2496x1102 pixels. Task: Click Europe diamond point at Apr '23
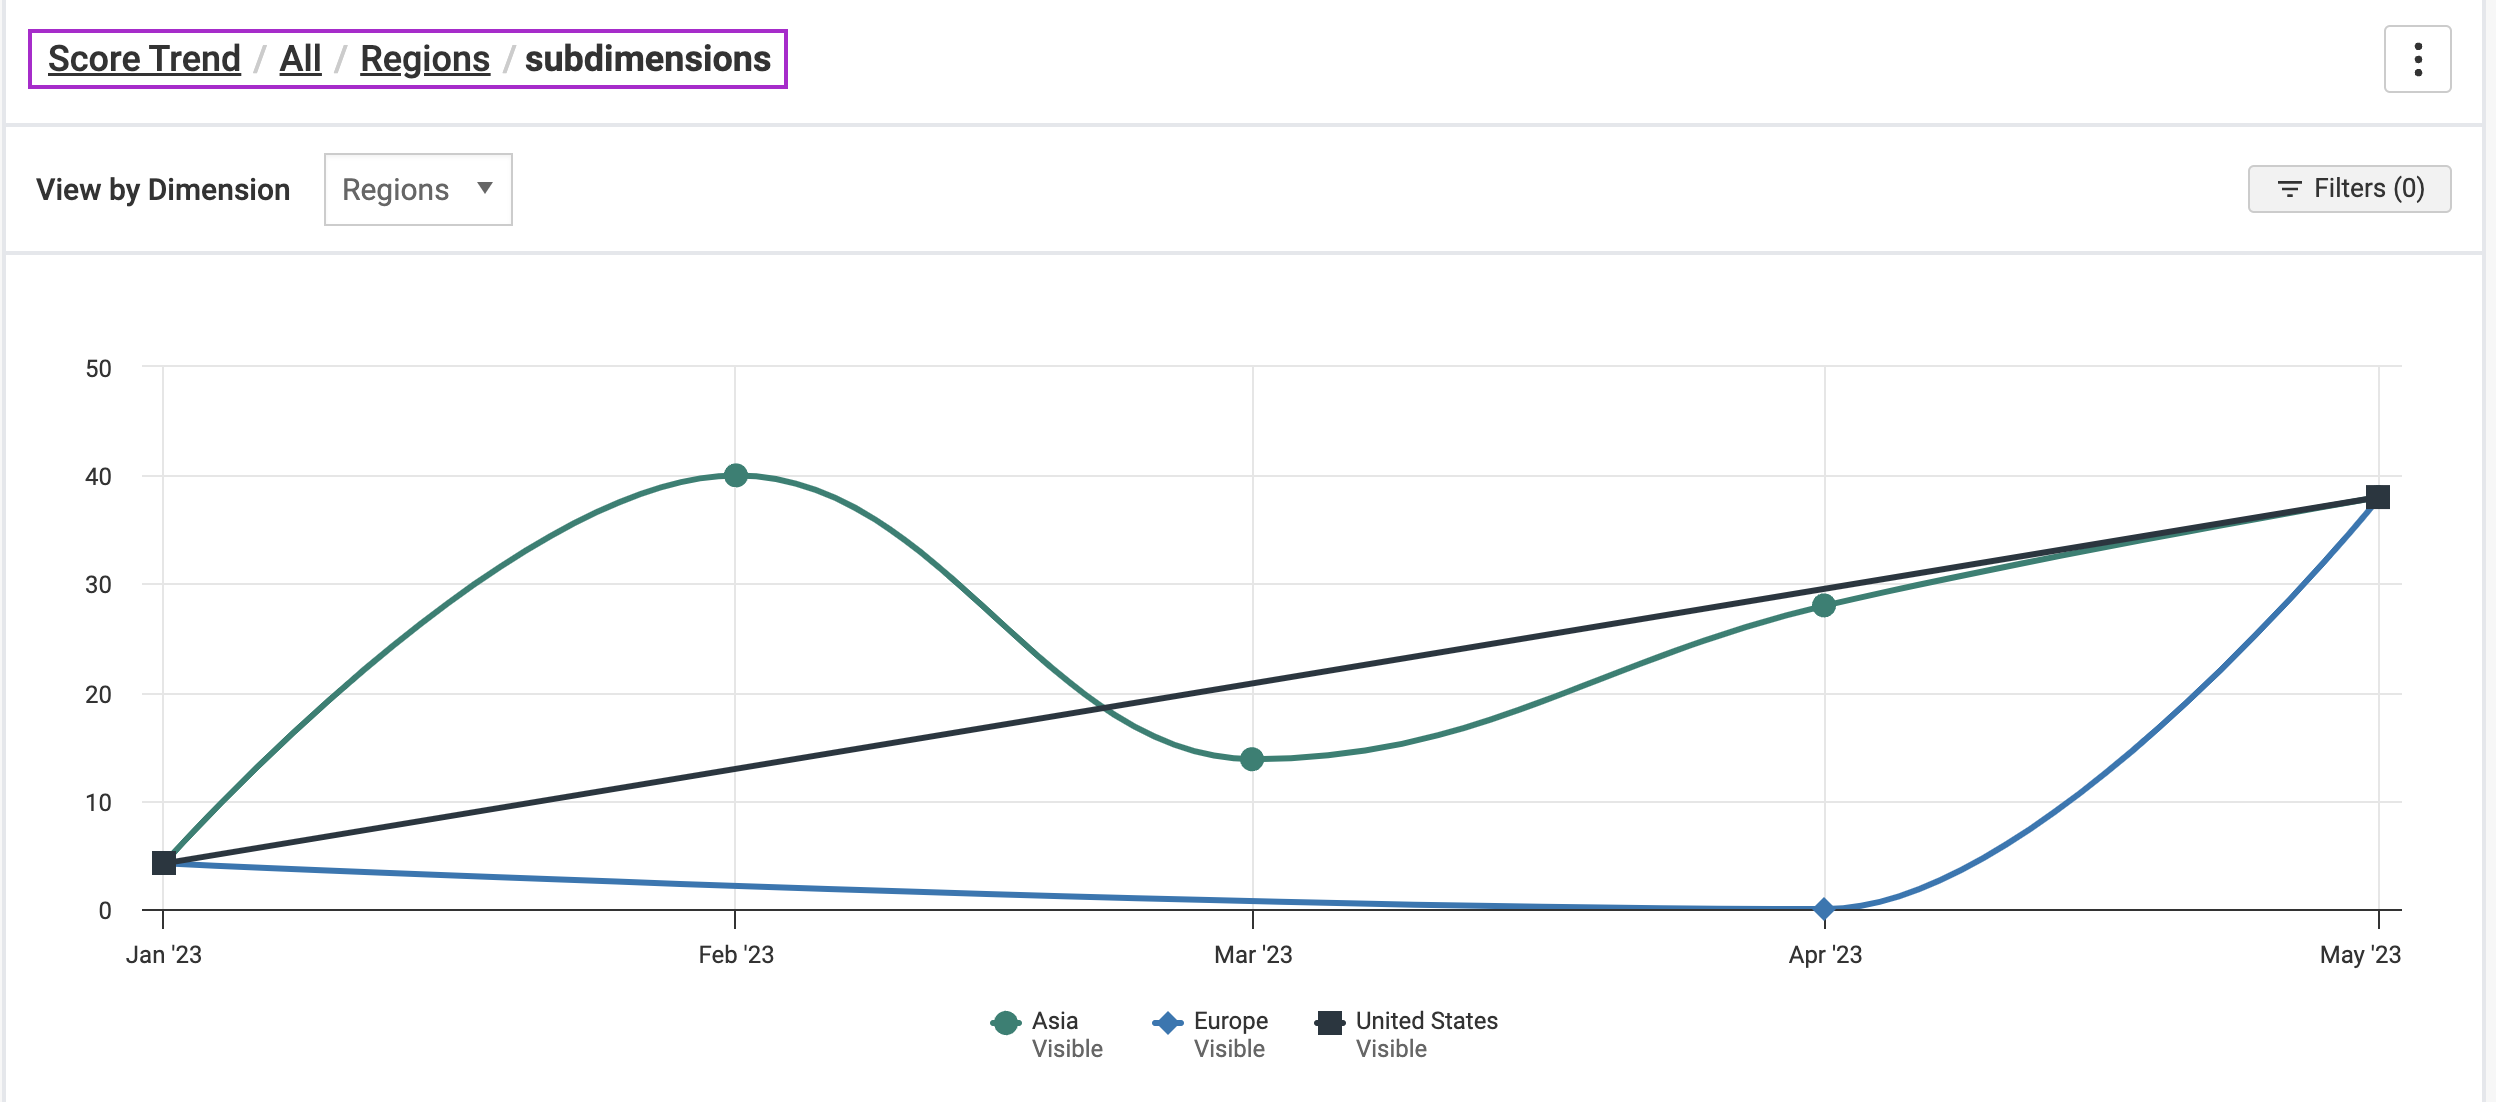tap(1824, 909)
